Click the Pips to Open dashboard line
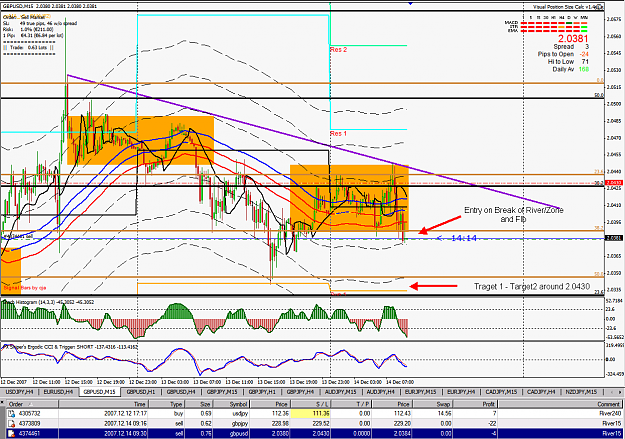625x439 pixels. [563, 54]
